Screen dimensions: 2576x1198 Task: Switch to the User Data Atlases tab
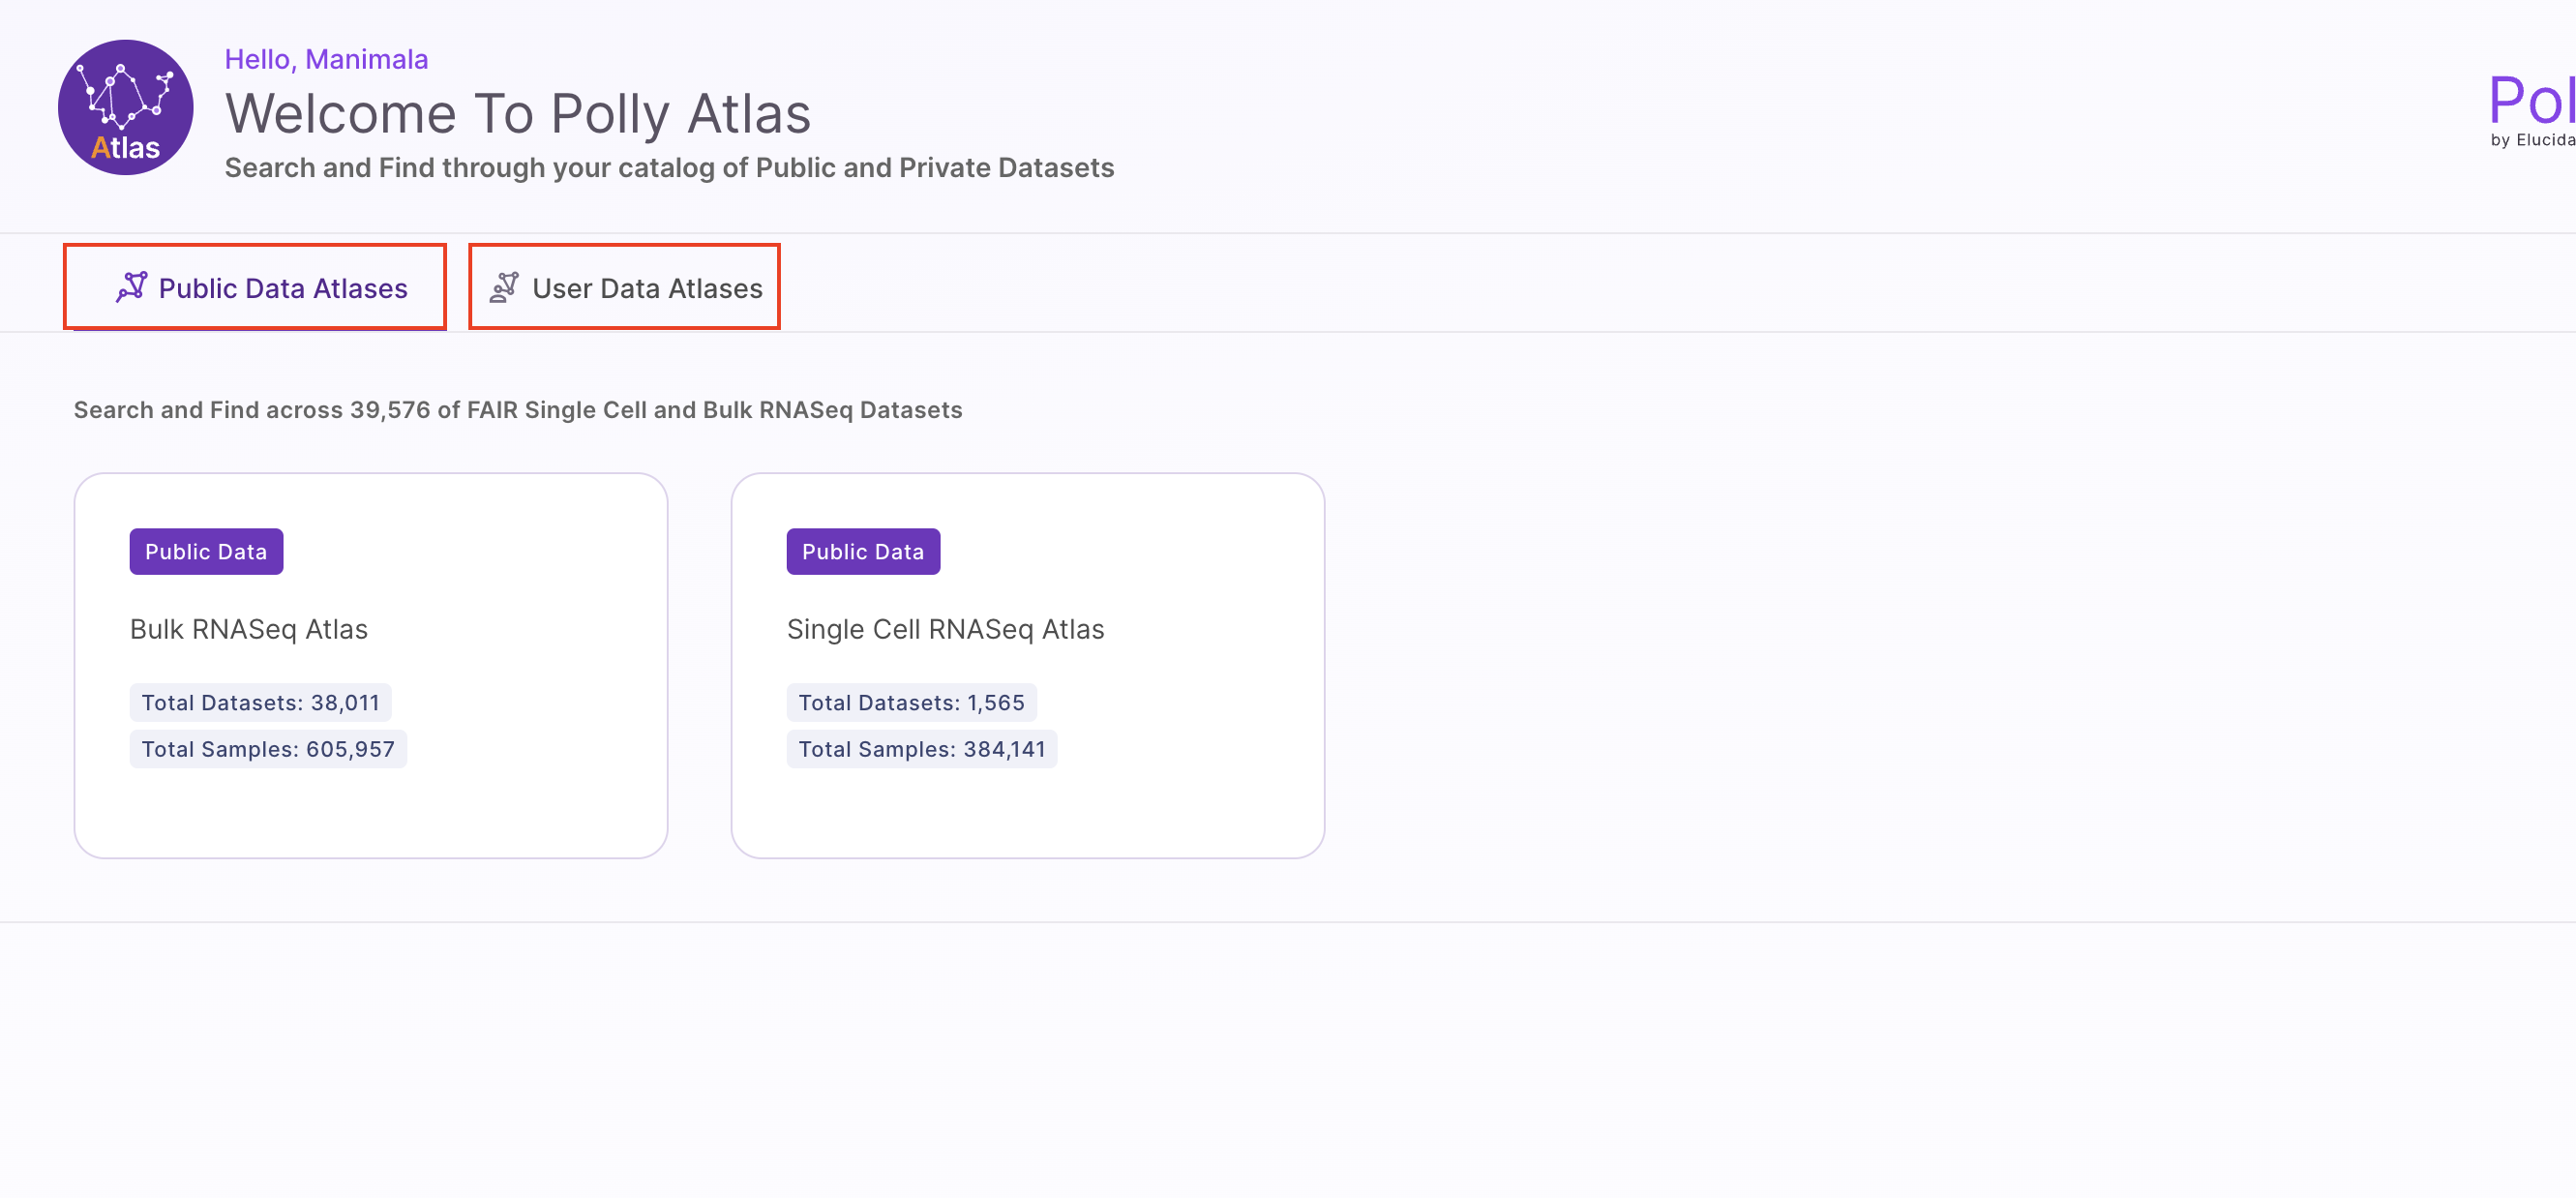(x=624, y=287)
